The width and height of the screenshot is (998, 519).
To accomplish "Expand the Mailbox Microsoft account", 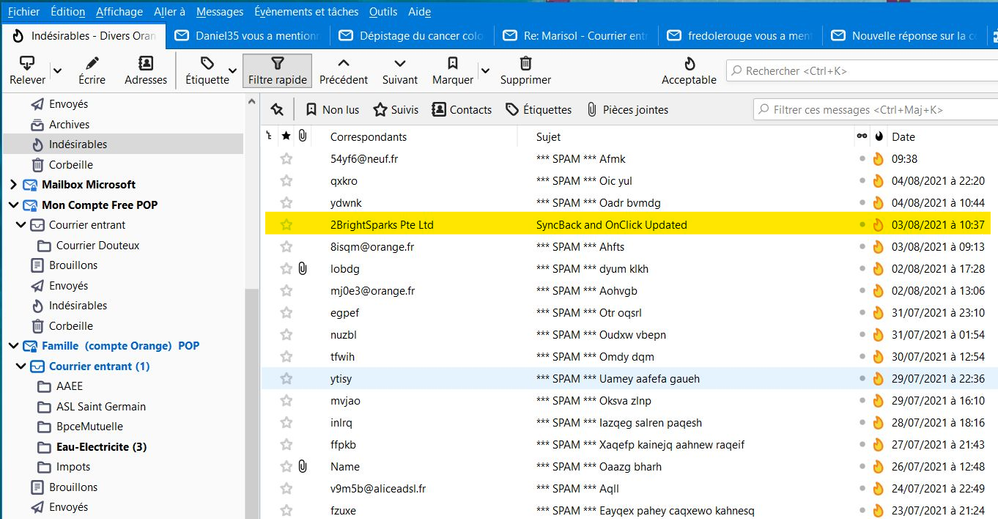I will pos(13,185).
